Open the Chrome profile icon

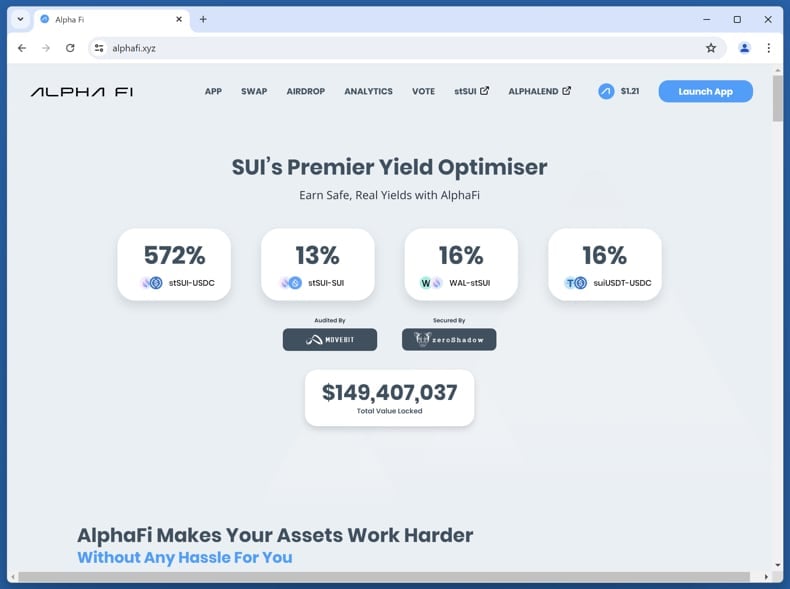coord(744,48)
